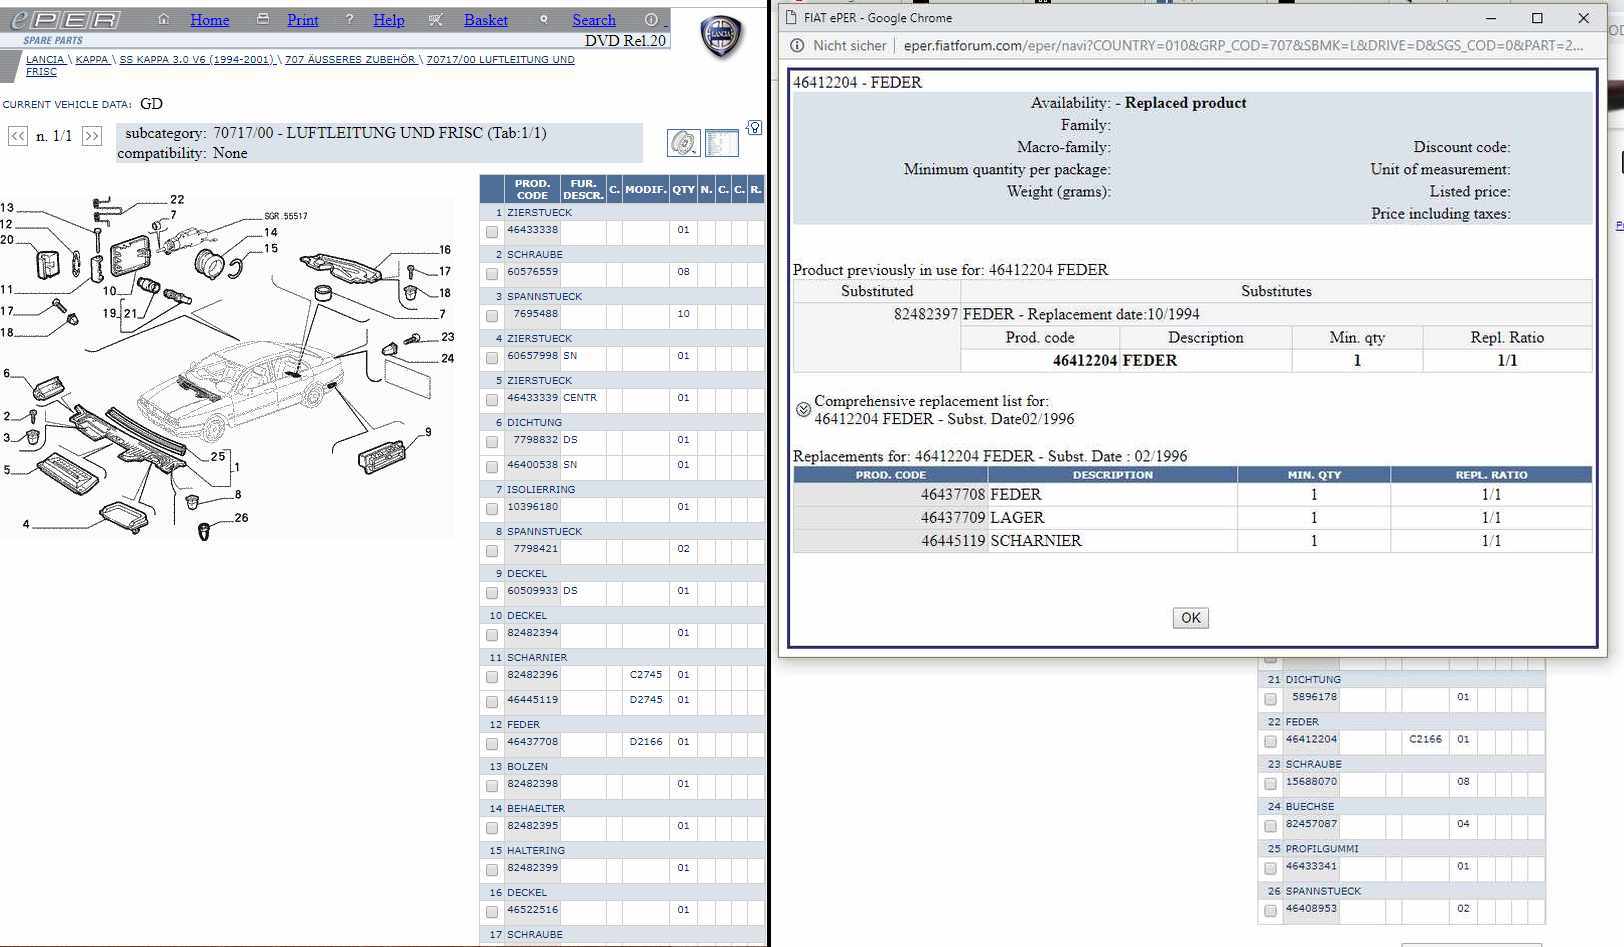Check the box for part 46433339
The height and width of the screenshot is (947, 1624).
(x=492, y=400)
